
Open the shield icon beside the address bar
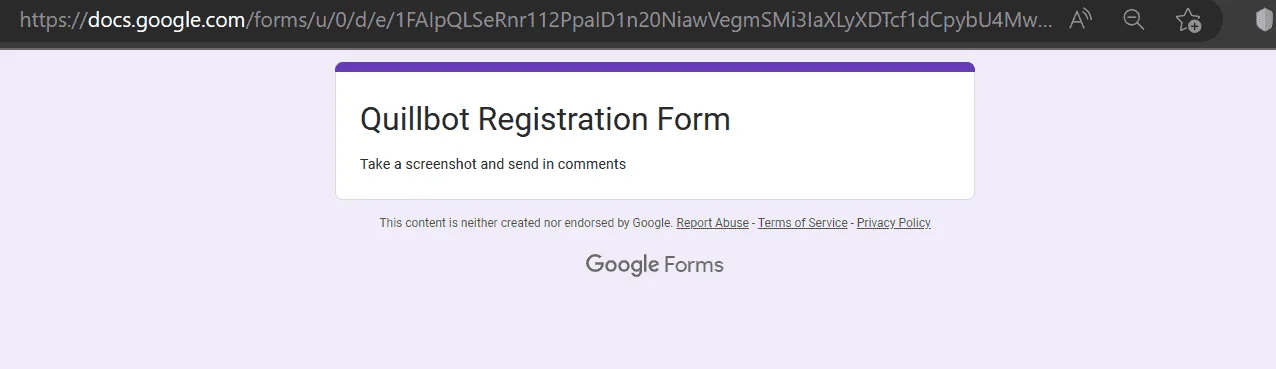tap(1264, 19)
